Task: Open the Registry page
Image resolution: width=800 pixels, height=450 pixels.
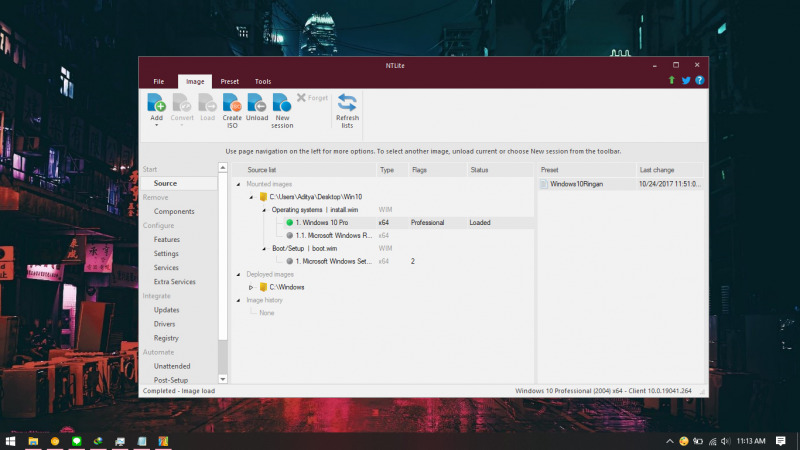Action: tap(166, 338)
